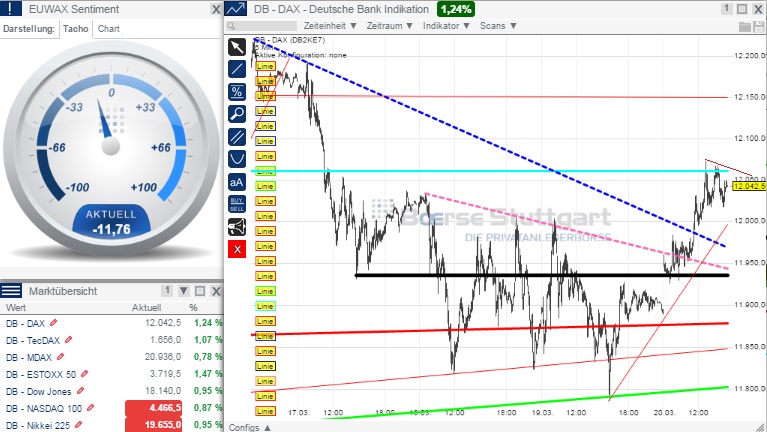Open the DB - MDAX row
767x432 pixels.
tap(112, 357)
